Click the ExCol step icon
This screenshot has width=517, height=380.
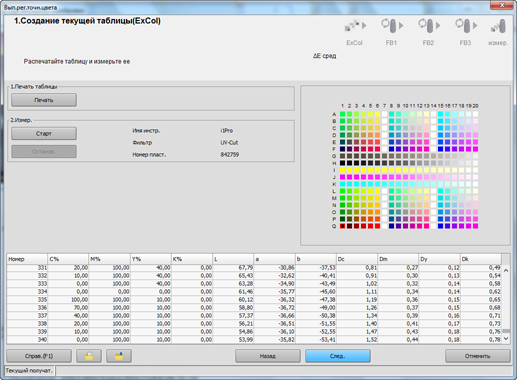pyautogui.click(x=355, y=26)
